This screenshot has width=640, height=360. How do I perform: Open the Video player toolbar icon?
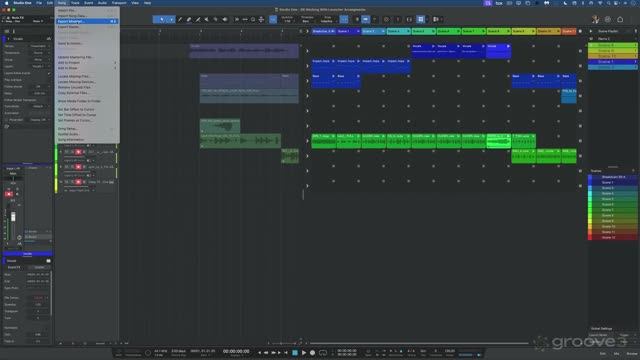point(436,19)
